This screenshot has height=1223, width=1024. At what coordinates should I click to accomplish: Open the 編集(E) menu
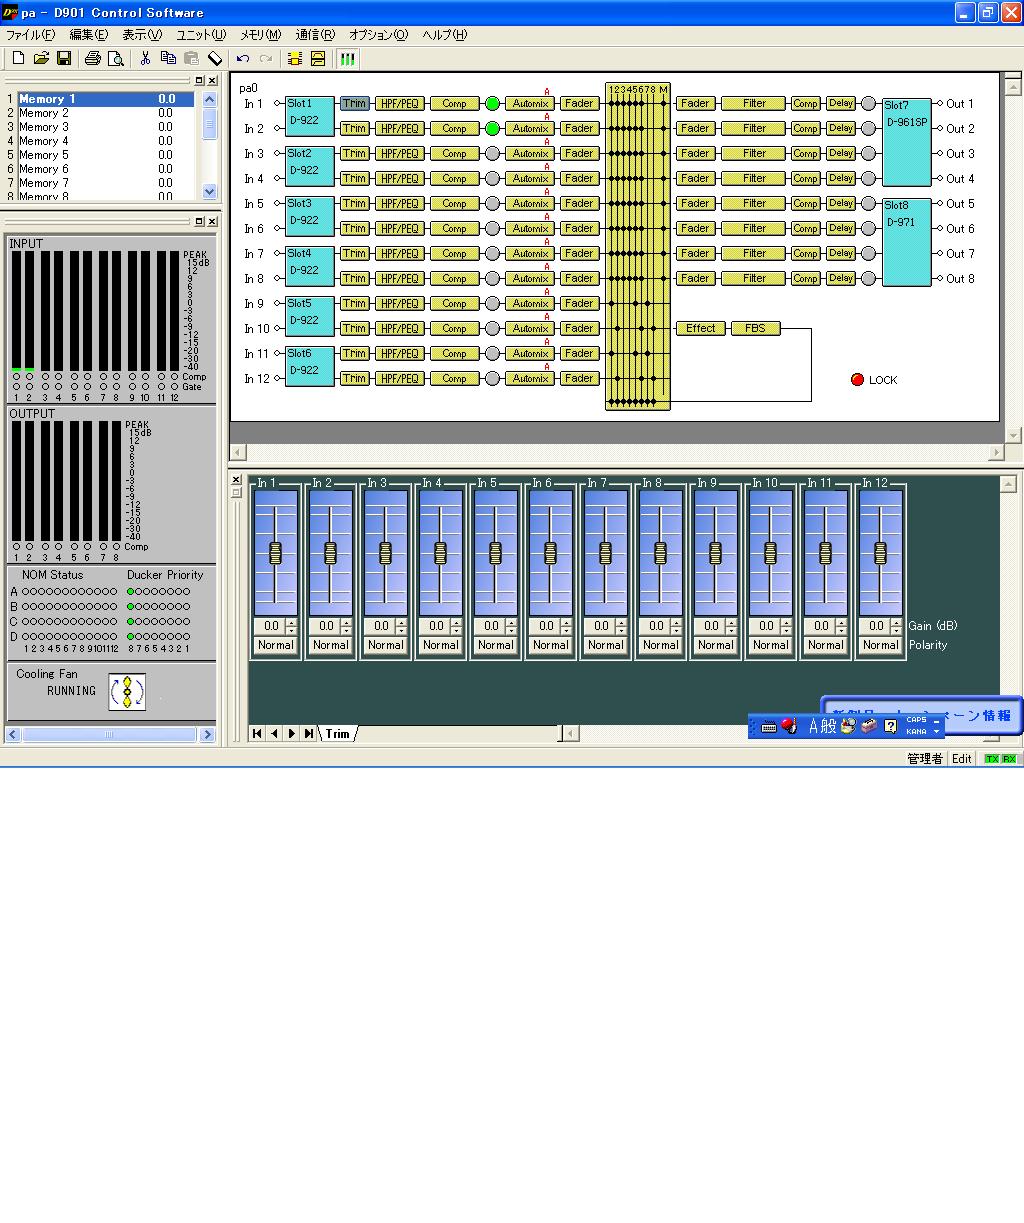89,34
